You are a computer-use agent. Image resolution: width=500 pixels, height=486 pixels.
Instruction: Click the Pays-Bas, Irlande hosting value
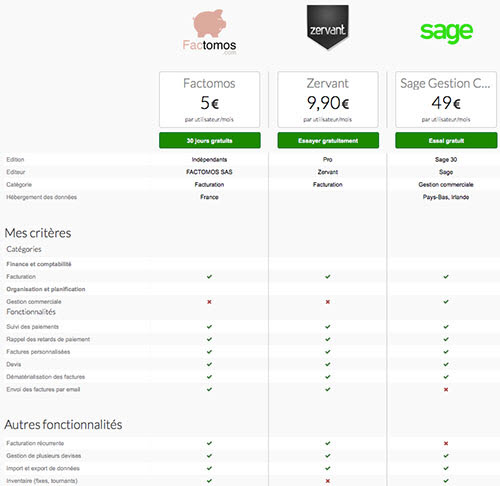(x=446, y=197)
